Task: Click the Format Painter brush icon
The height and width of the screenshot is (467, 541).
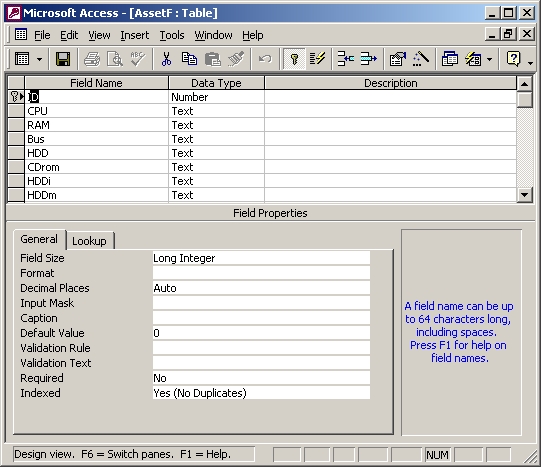Action: coord(236,59)
